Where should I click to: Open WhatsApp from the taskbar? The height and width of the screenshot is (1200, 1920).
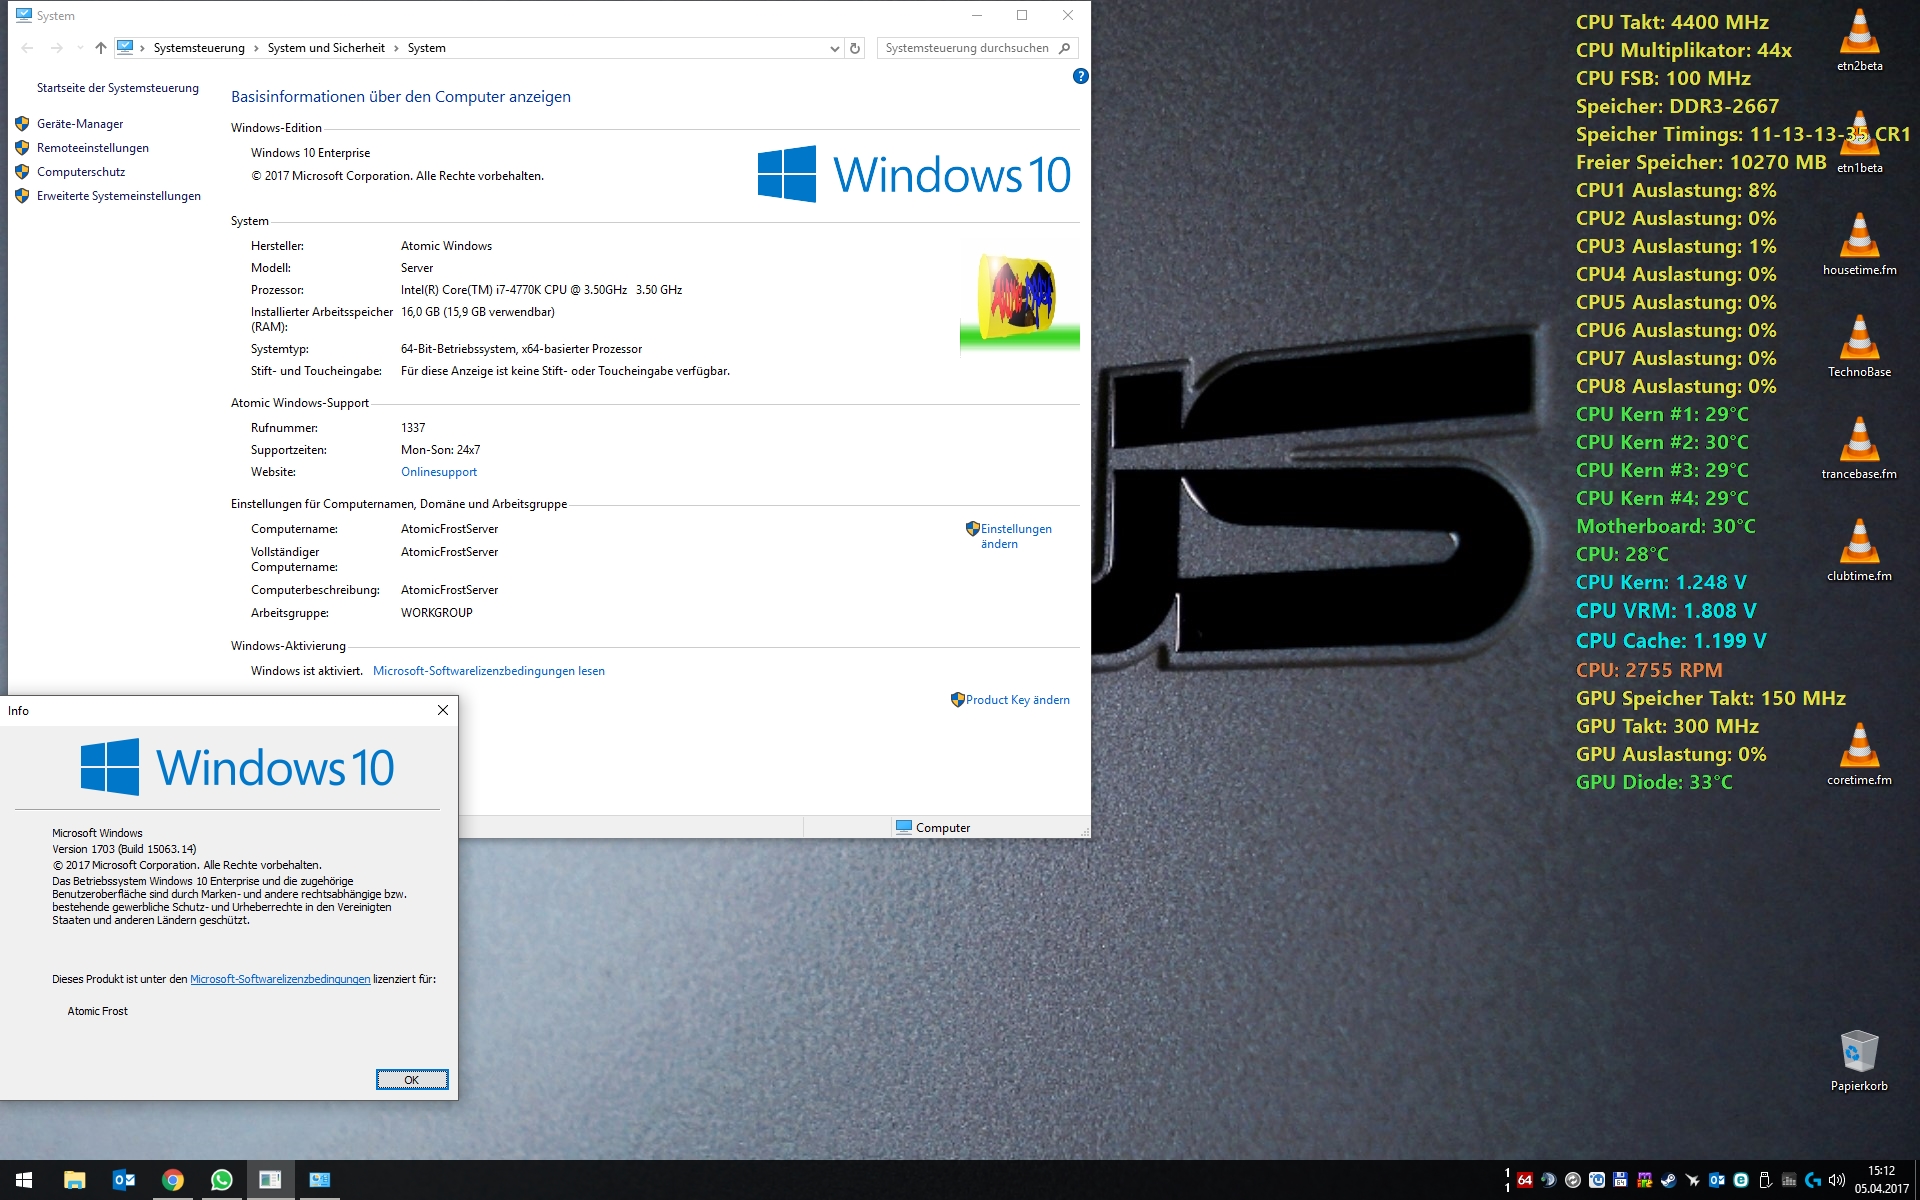click(221, 1180)
